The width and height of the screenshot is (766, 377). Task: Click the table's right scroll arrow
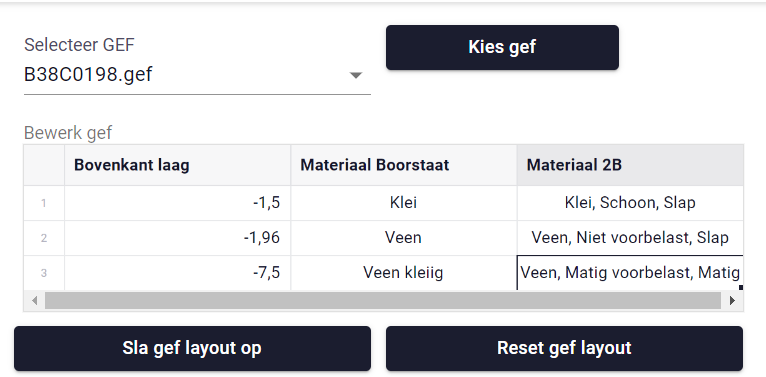(x=732, y=301)
